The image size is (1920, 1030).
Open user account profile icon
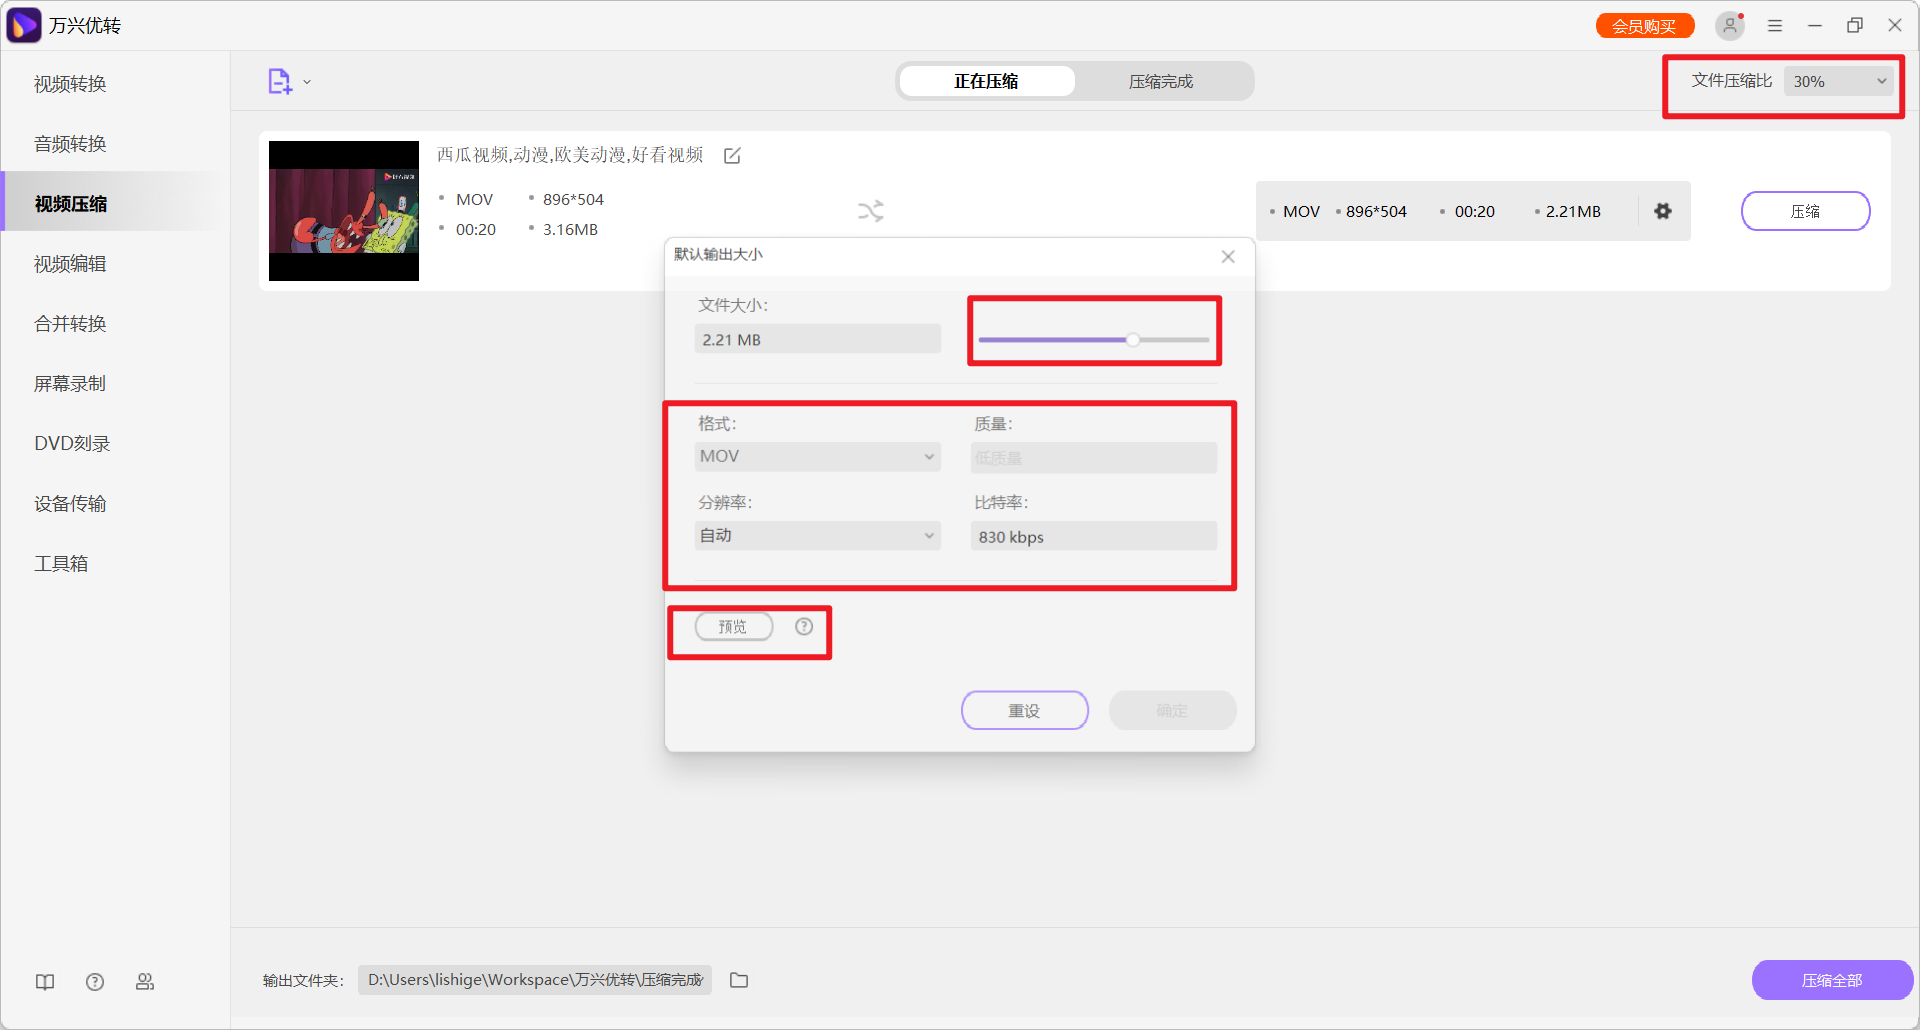(1729, 26)
